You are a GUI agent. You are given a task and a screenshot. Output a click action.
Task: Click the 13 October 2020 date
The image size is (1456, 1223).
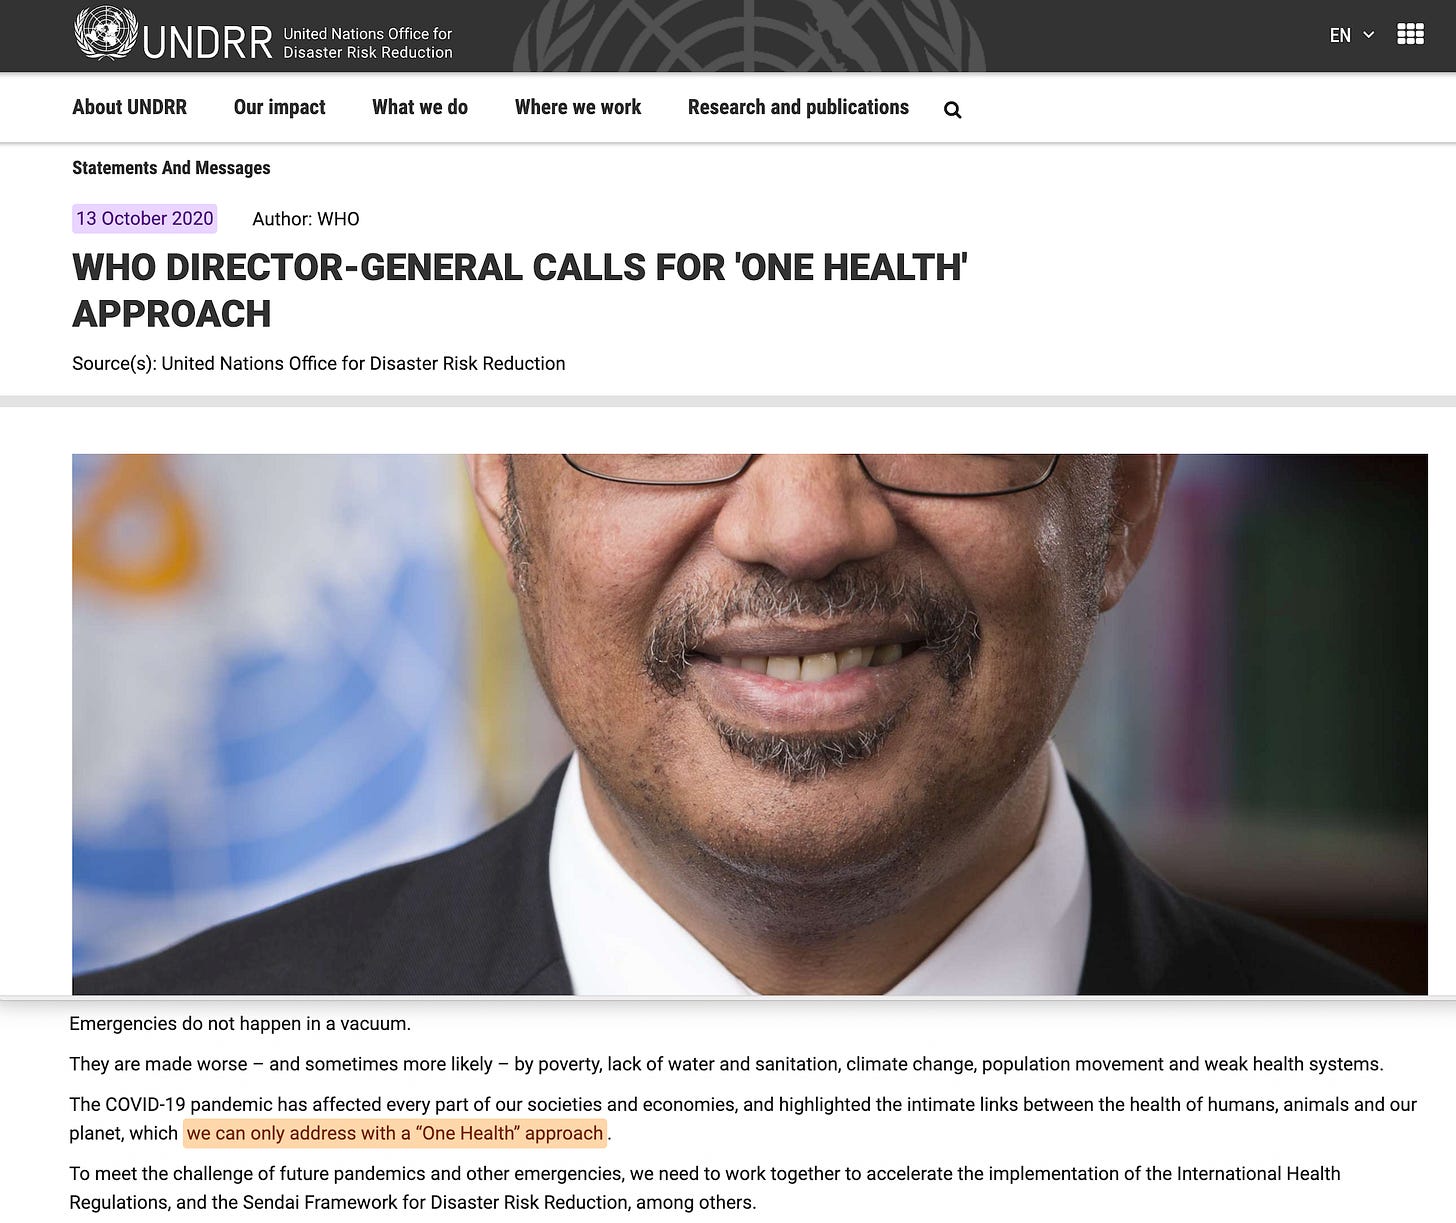pyautogui.click(x=145, y=218)
